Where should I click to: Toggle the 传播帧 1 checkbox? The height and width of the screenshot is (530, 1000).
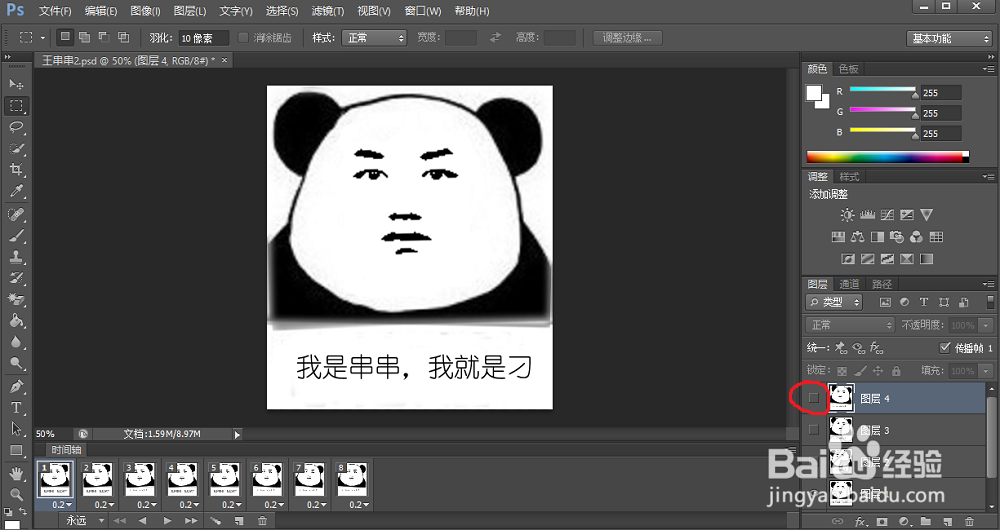(945, 348)
